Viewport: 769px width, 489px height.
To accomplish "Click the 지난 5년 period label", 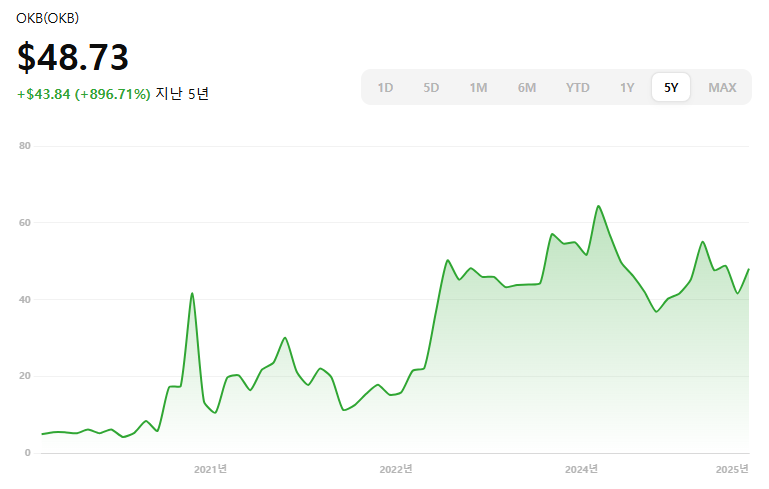I will [x=182, y=93].
